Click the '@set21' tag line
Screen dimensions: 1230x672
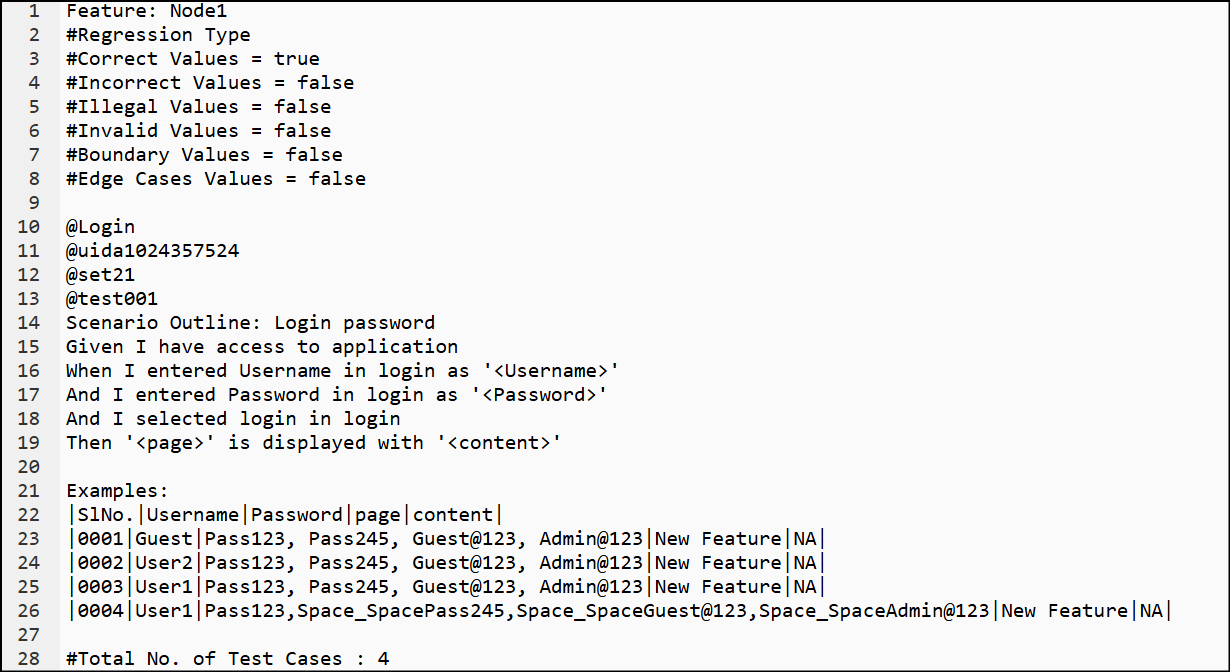(100, 275)
